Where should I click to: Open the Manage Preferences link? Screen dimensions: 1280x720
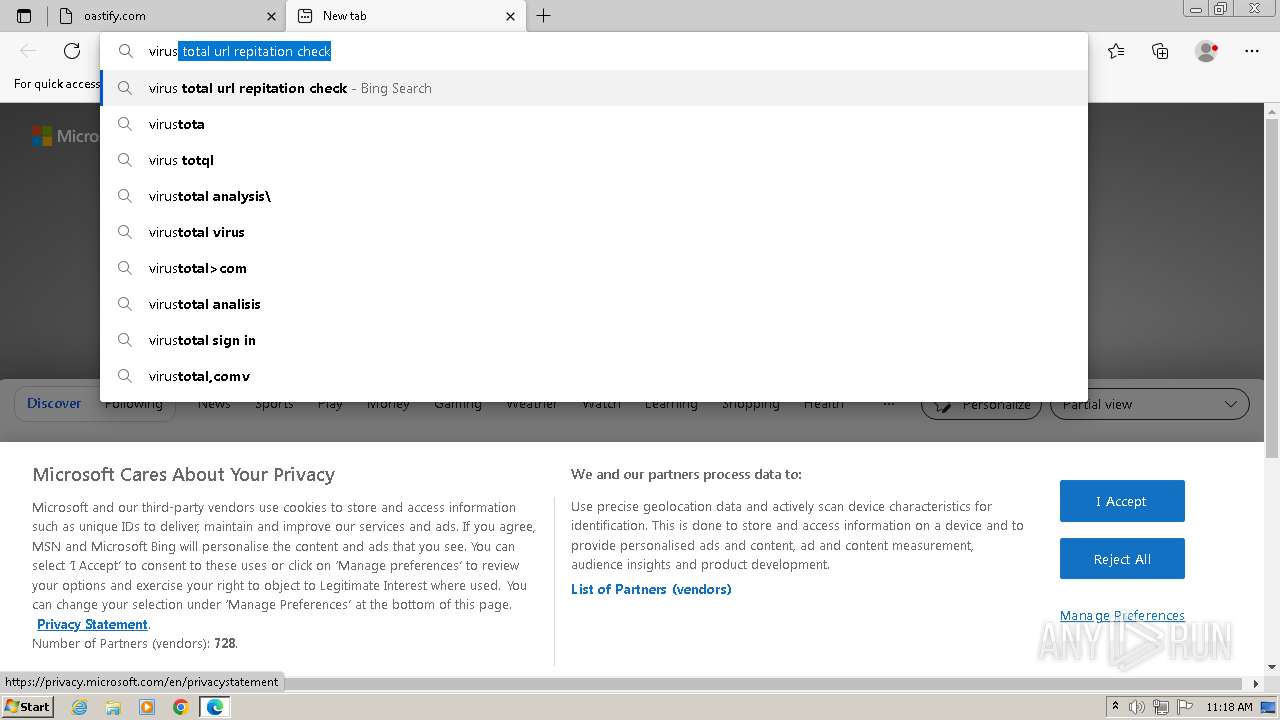tap(1122, 615)
